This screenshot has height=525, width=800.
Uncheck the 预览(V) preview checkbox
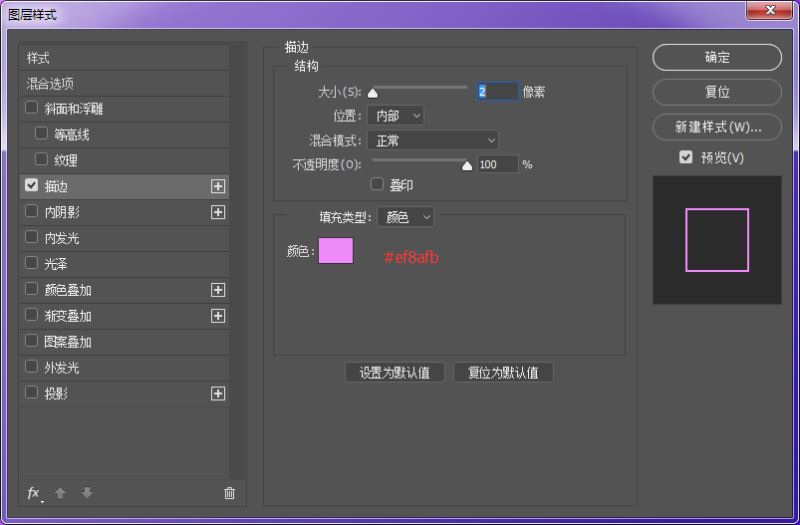(x=686, y=157)
